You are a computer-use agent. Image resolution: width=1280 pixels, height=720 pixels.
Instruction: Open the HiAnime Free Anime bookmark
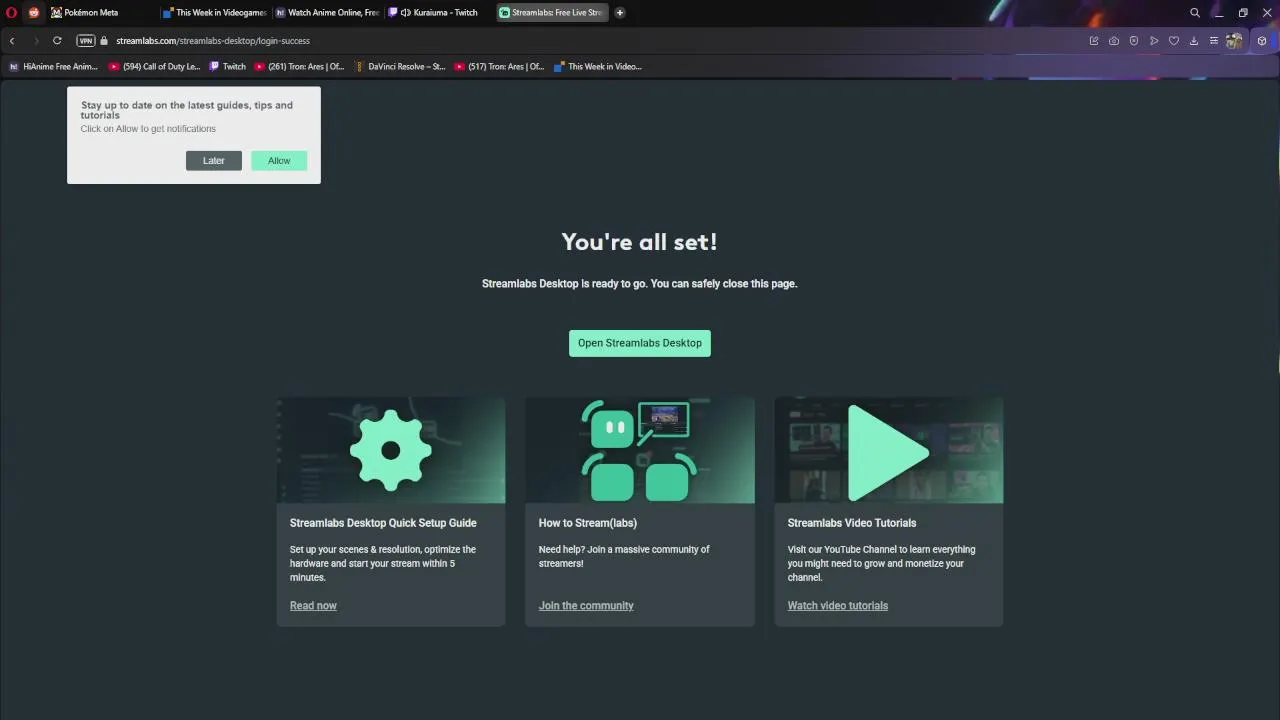click(54, 67)
